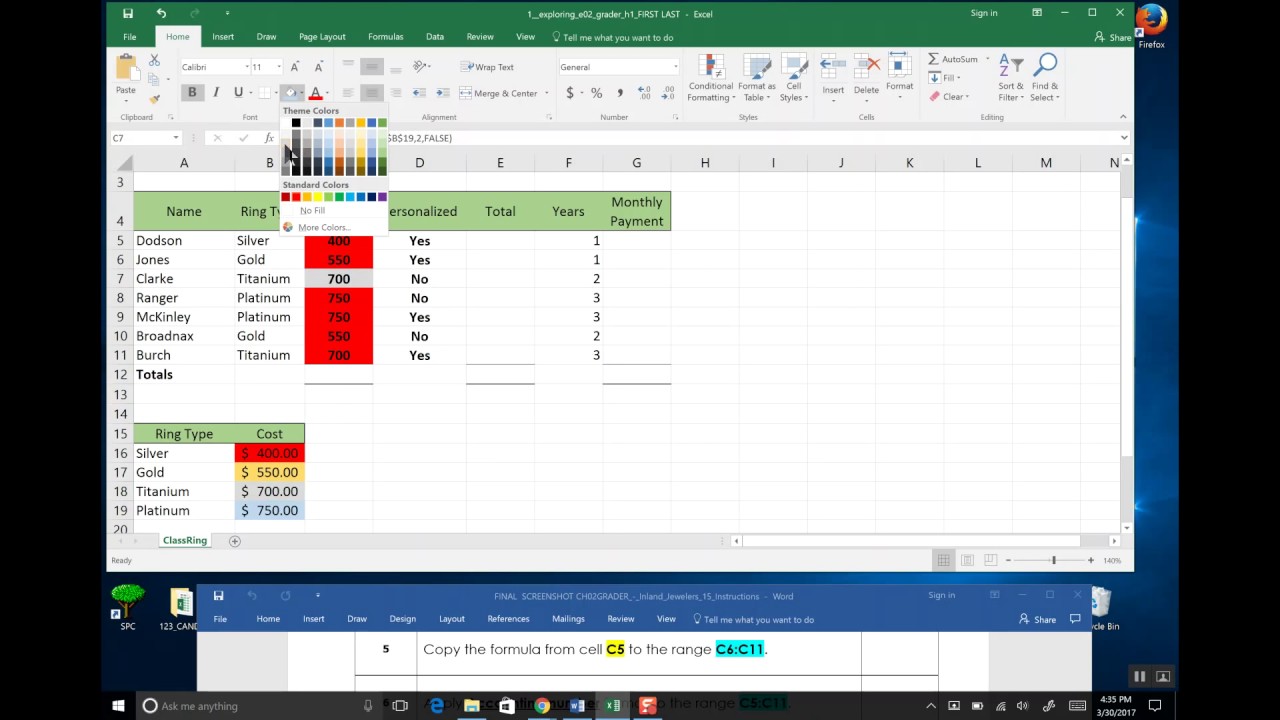The width and height of the screenshot is (1280, 720).
Task: Select No Fill option
Action: coord(312,211)
